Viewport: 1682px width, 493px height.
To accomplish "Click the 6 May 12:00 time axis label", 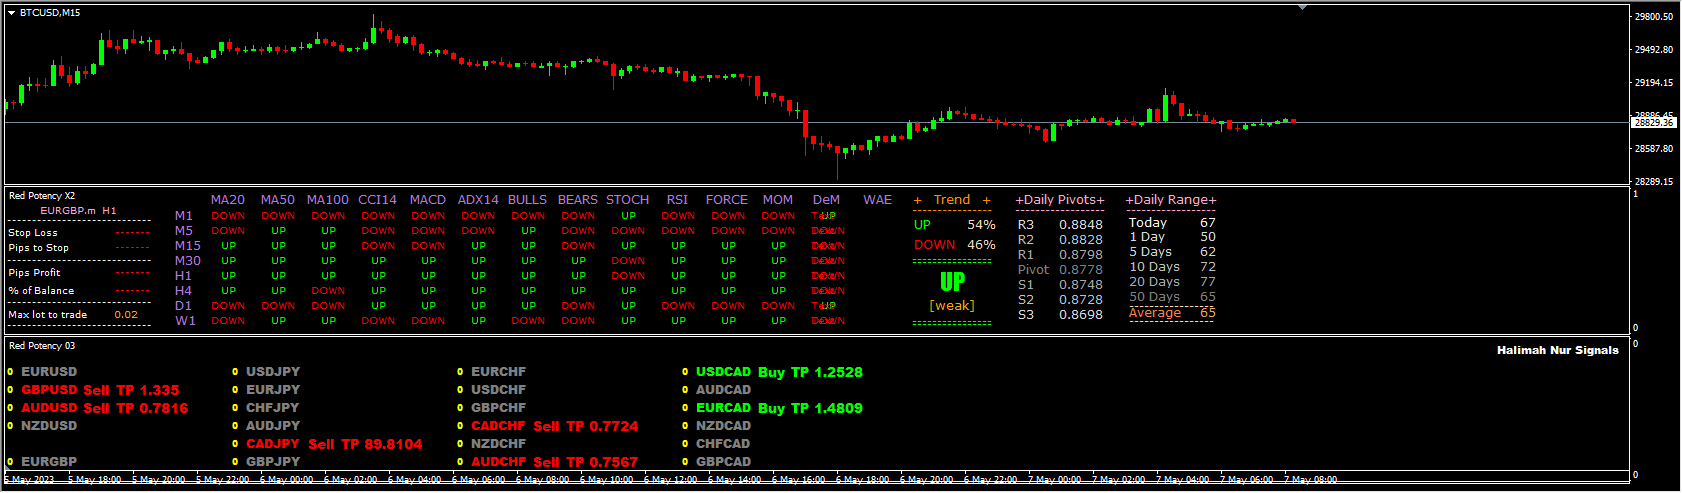I will (670, 480).
